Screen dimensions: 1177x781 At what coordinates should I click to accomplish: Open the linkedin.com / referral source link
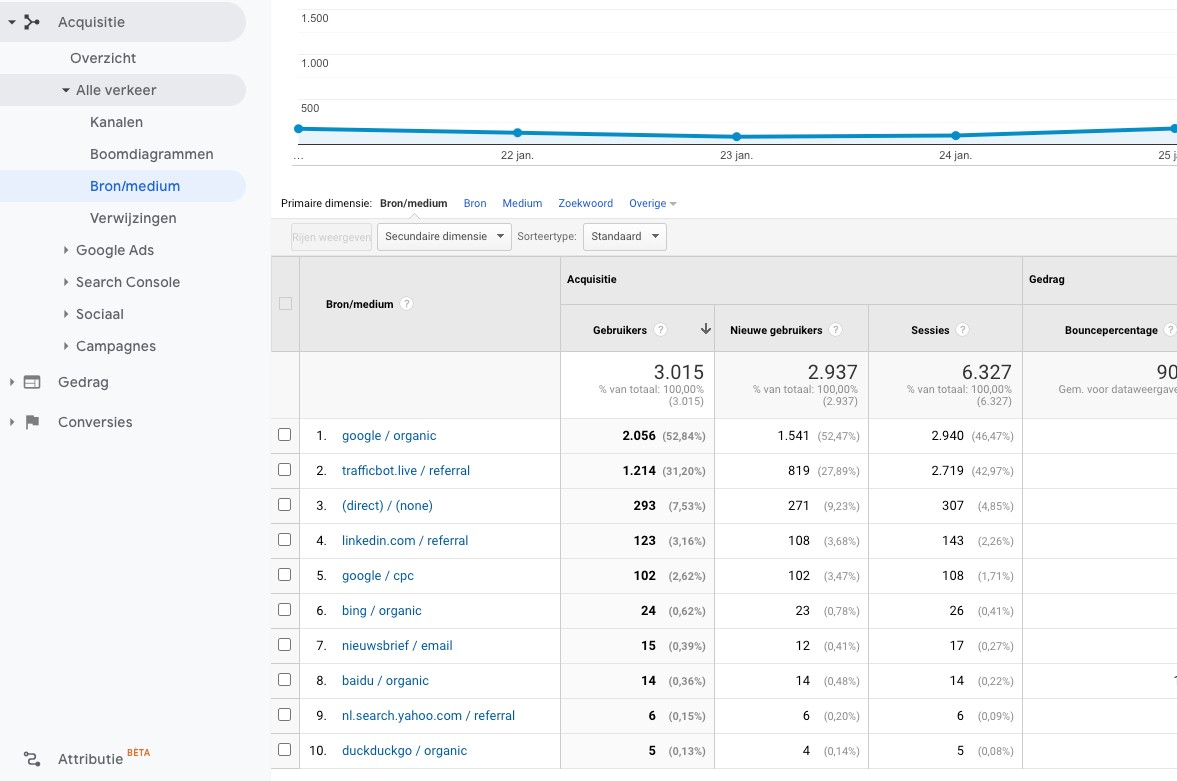point(404,540)
